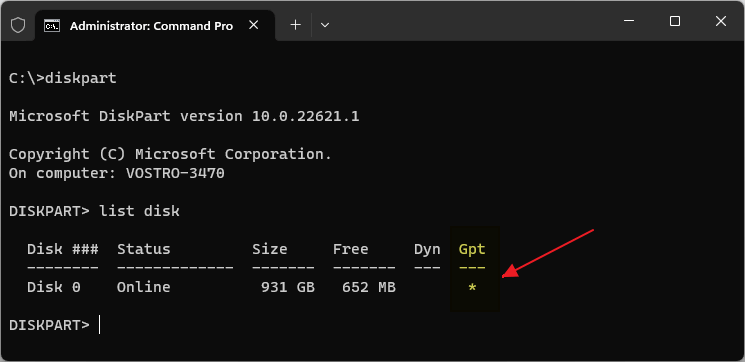The width and height of the screenshot is (745, 362).
Task: Click the 'On computer: VOSTRO-3470' line
Action: coord(116,173)
